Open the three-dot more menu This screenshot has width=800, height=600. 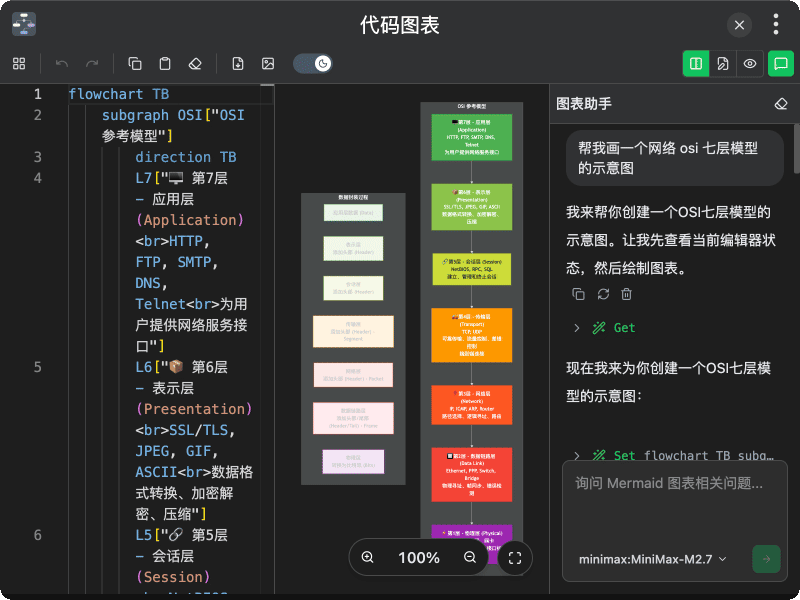776,24
